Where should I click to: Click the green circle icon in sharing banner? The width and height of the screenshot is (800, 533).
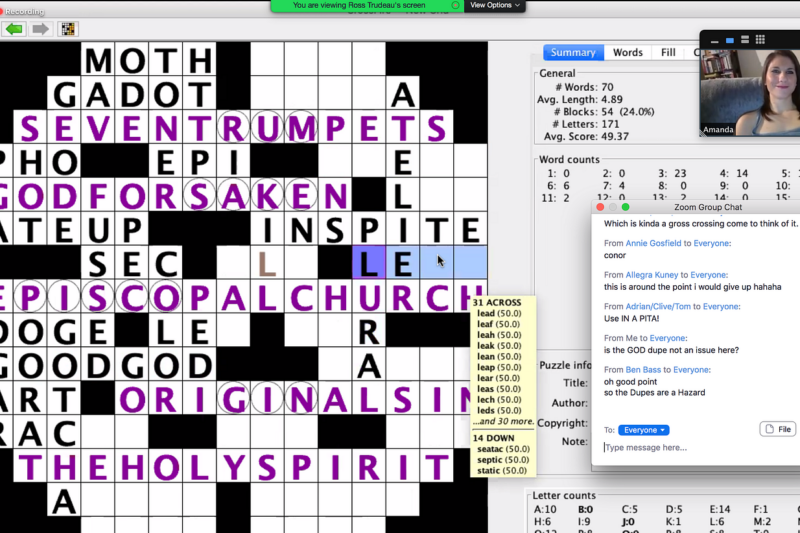(455, 5)
